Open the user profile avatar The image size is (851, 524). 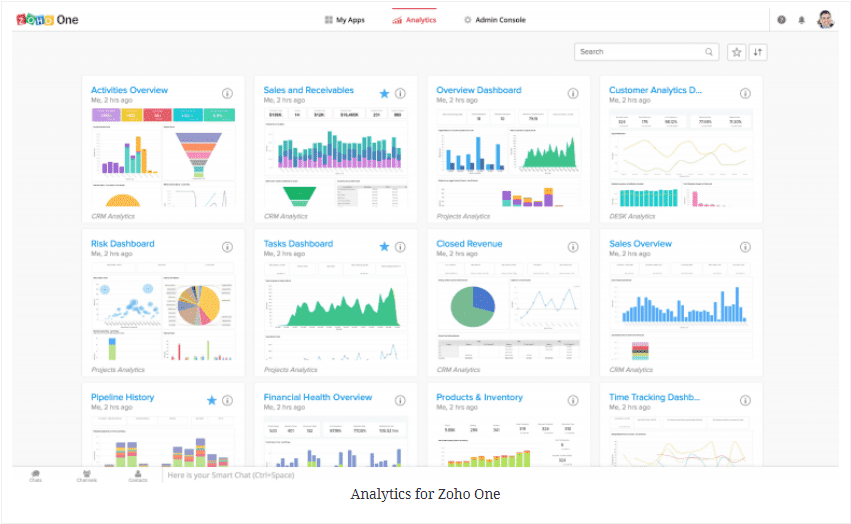click(825, 20)
